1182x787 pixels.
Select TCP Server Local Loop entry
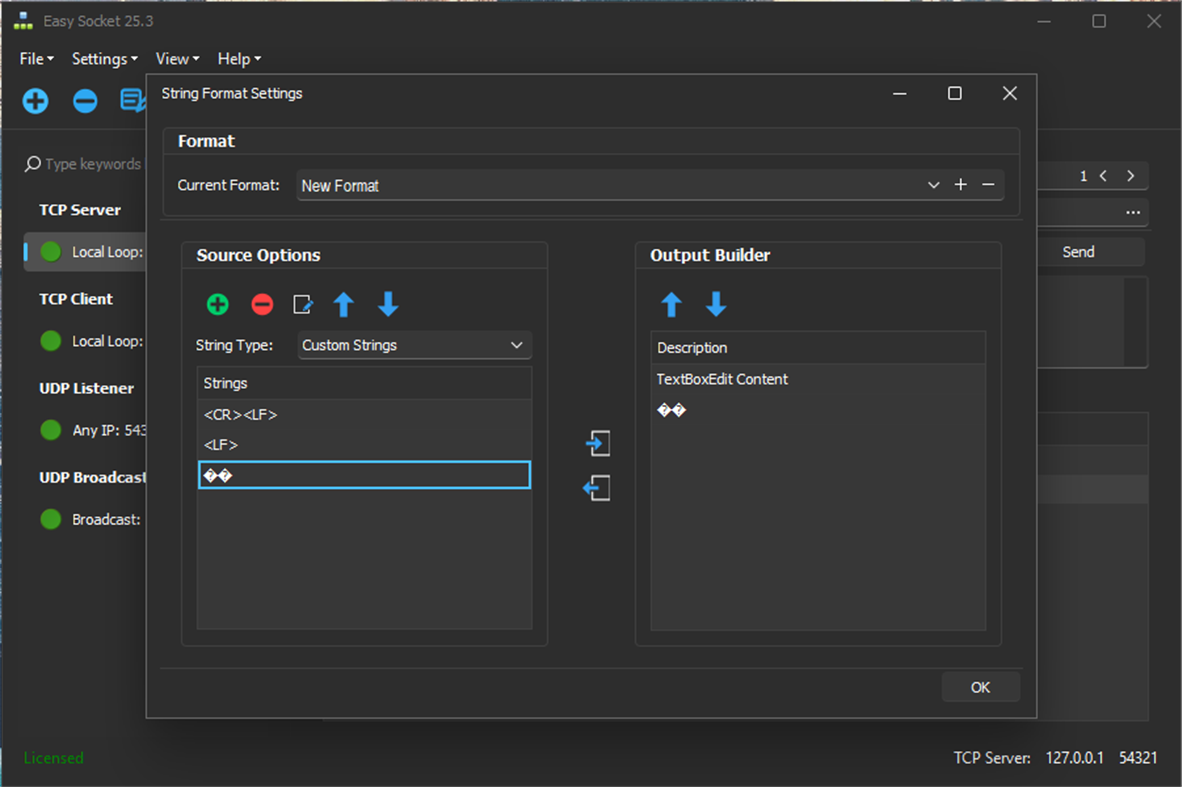point(85,252)
